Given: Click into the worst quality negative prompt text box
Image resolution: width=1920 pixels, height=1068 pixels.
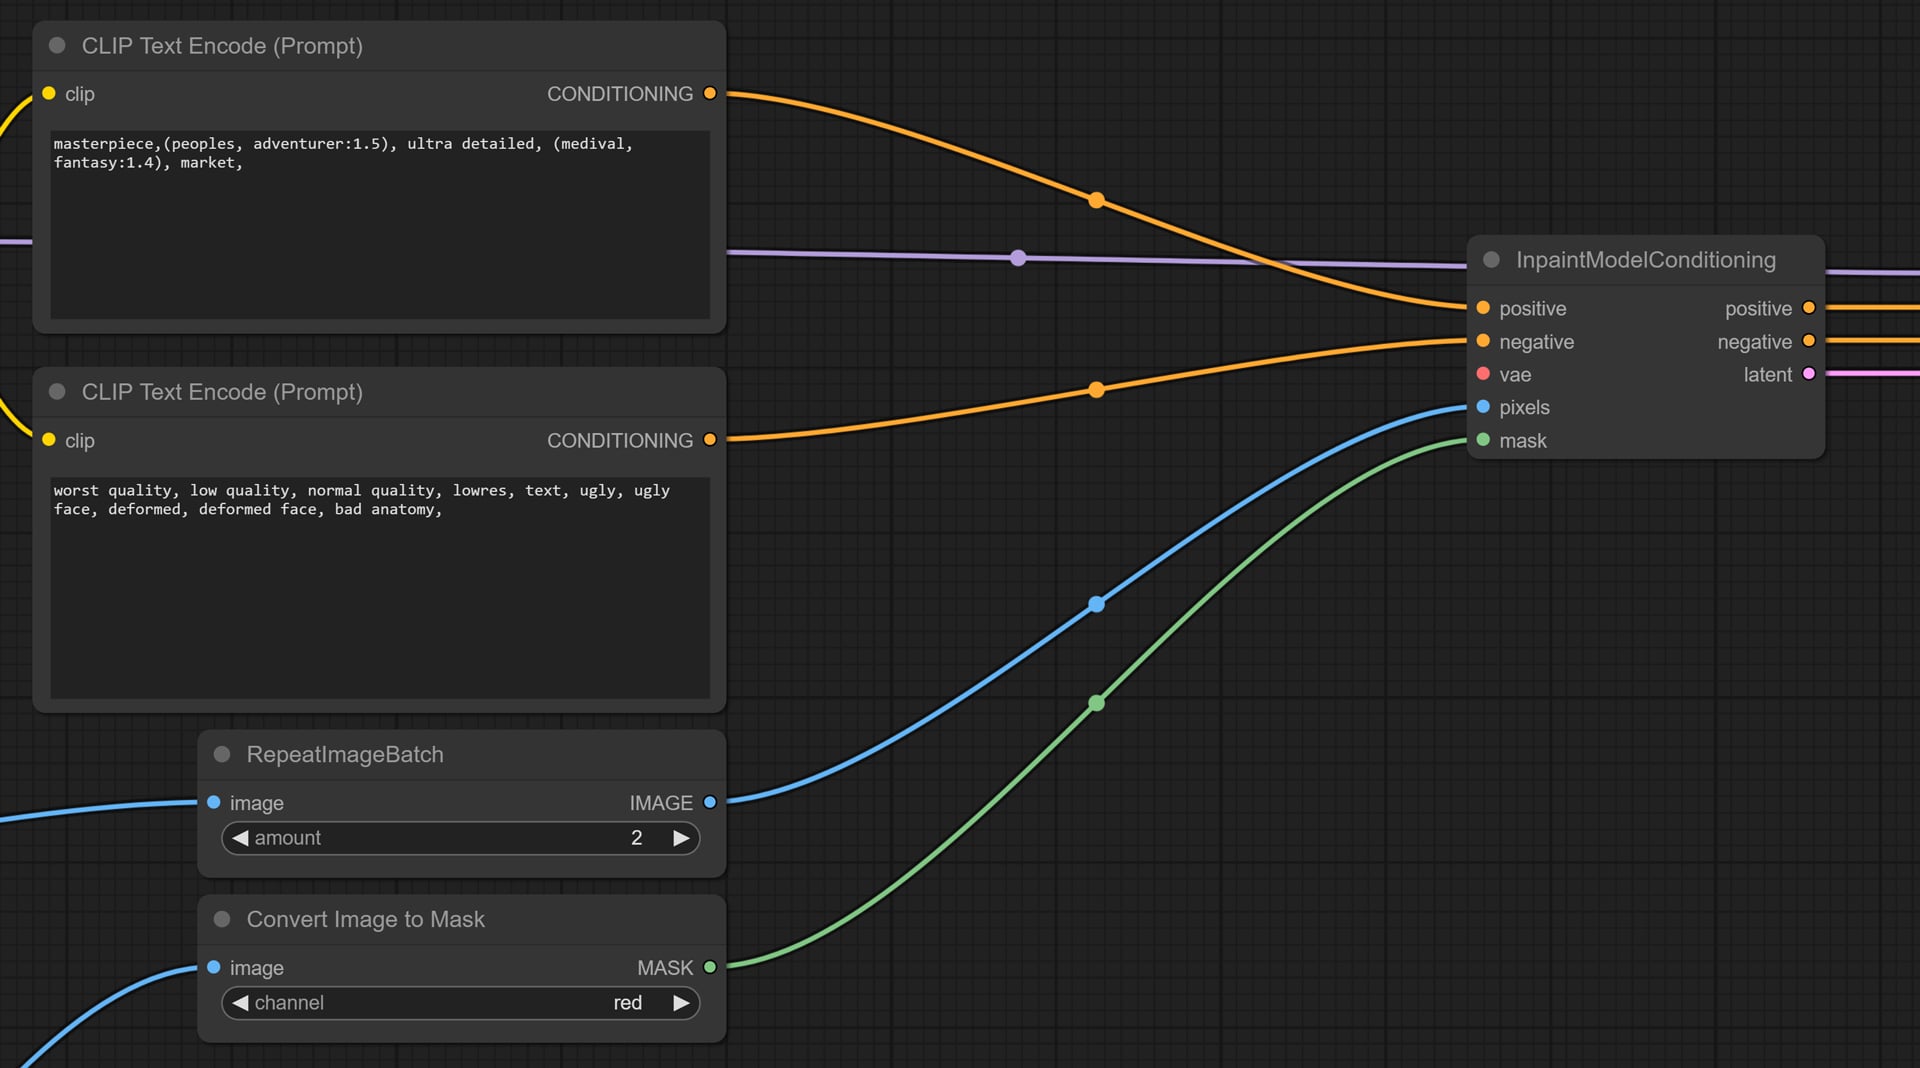Looking at the screenshot, I should coord(380,588).
